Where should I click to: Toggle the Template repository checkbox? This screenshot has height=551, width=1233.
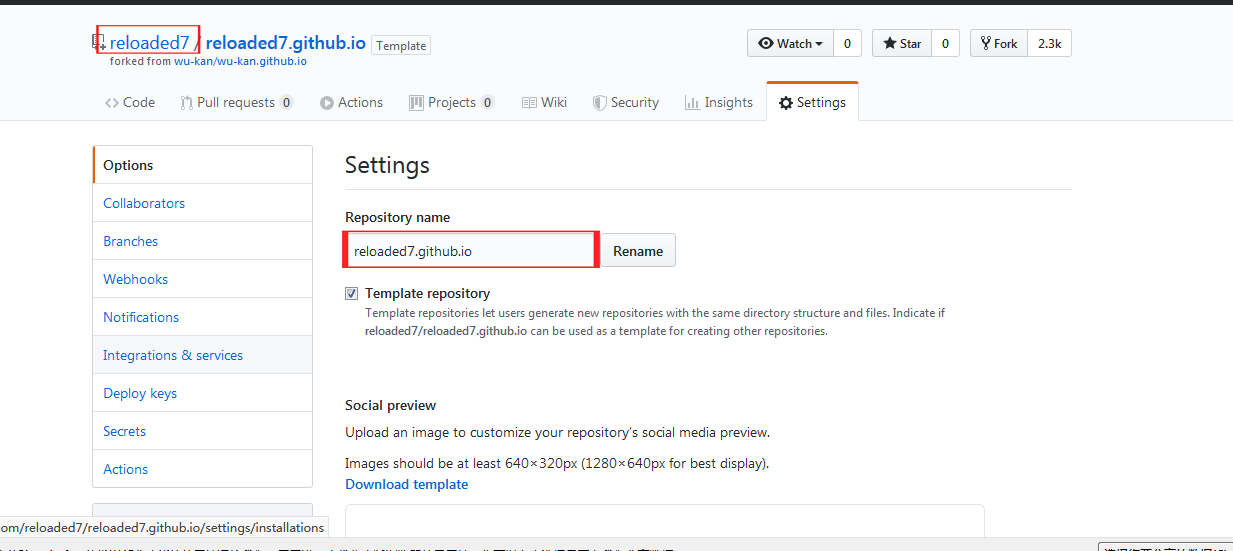[351, 294]
